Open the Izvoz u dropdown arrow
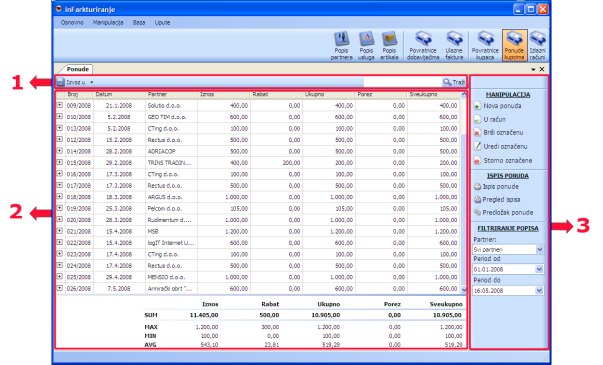The image size is (603, 365). coord(92,82)
